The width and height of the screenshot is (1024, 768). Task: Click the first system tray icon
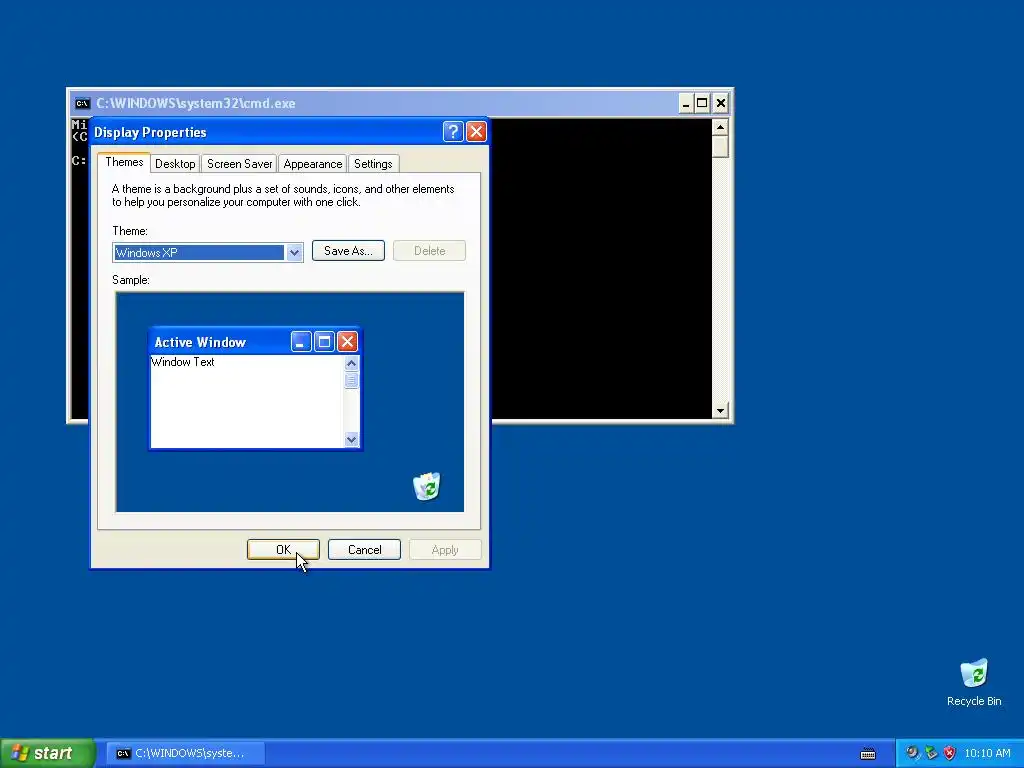(x=912, y=753)
